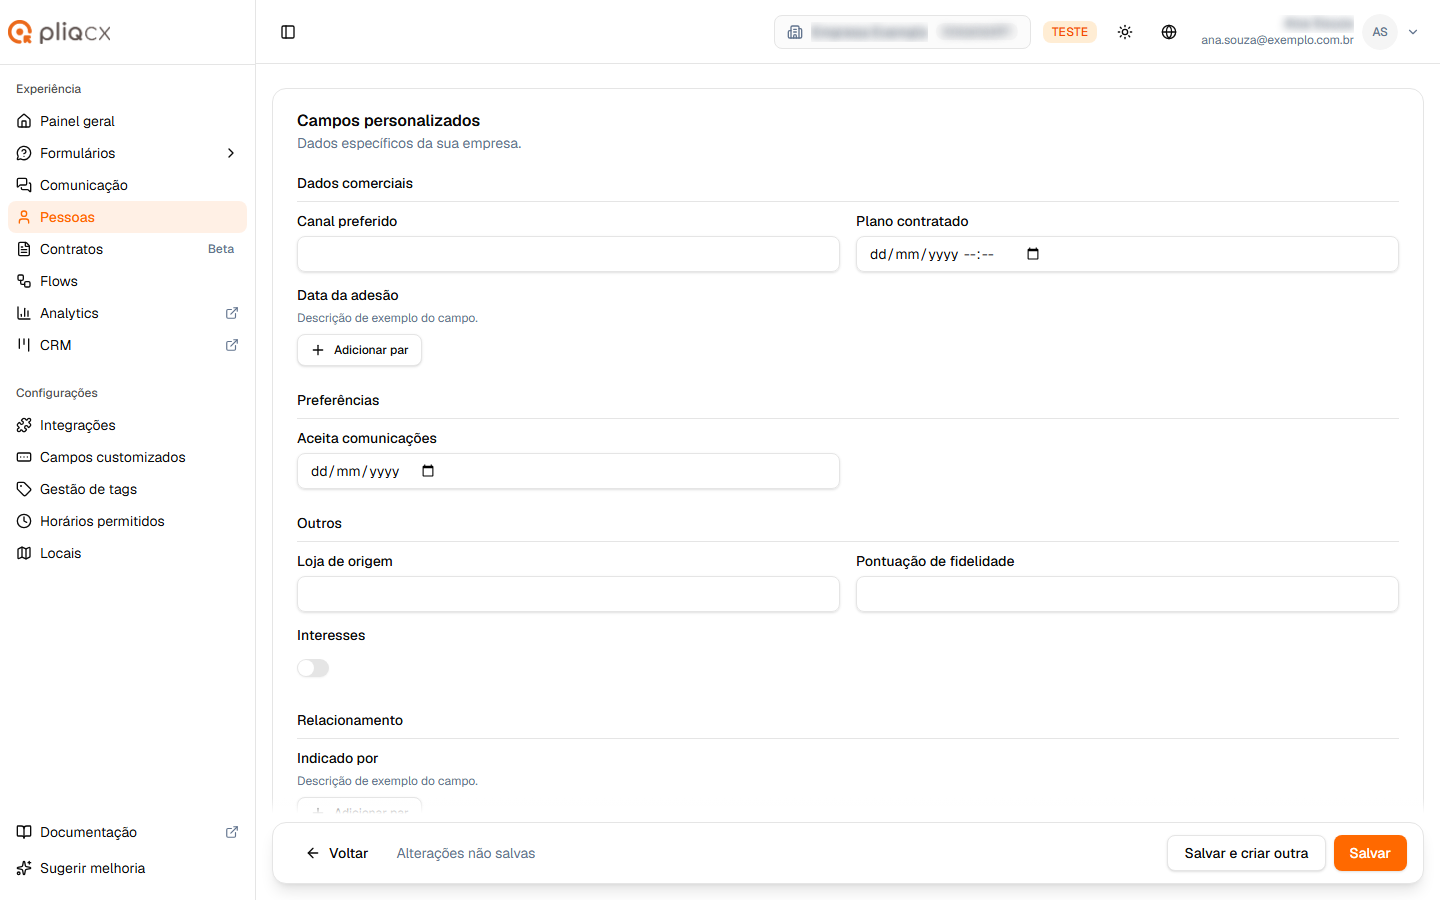Click the 'Alterações não salvas' status text

point(466,853)
